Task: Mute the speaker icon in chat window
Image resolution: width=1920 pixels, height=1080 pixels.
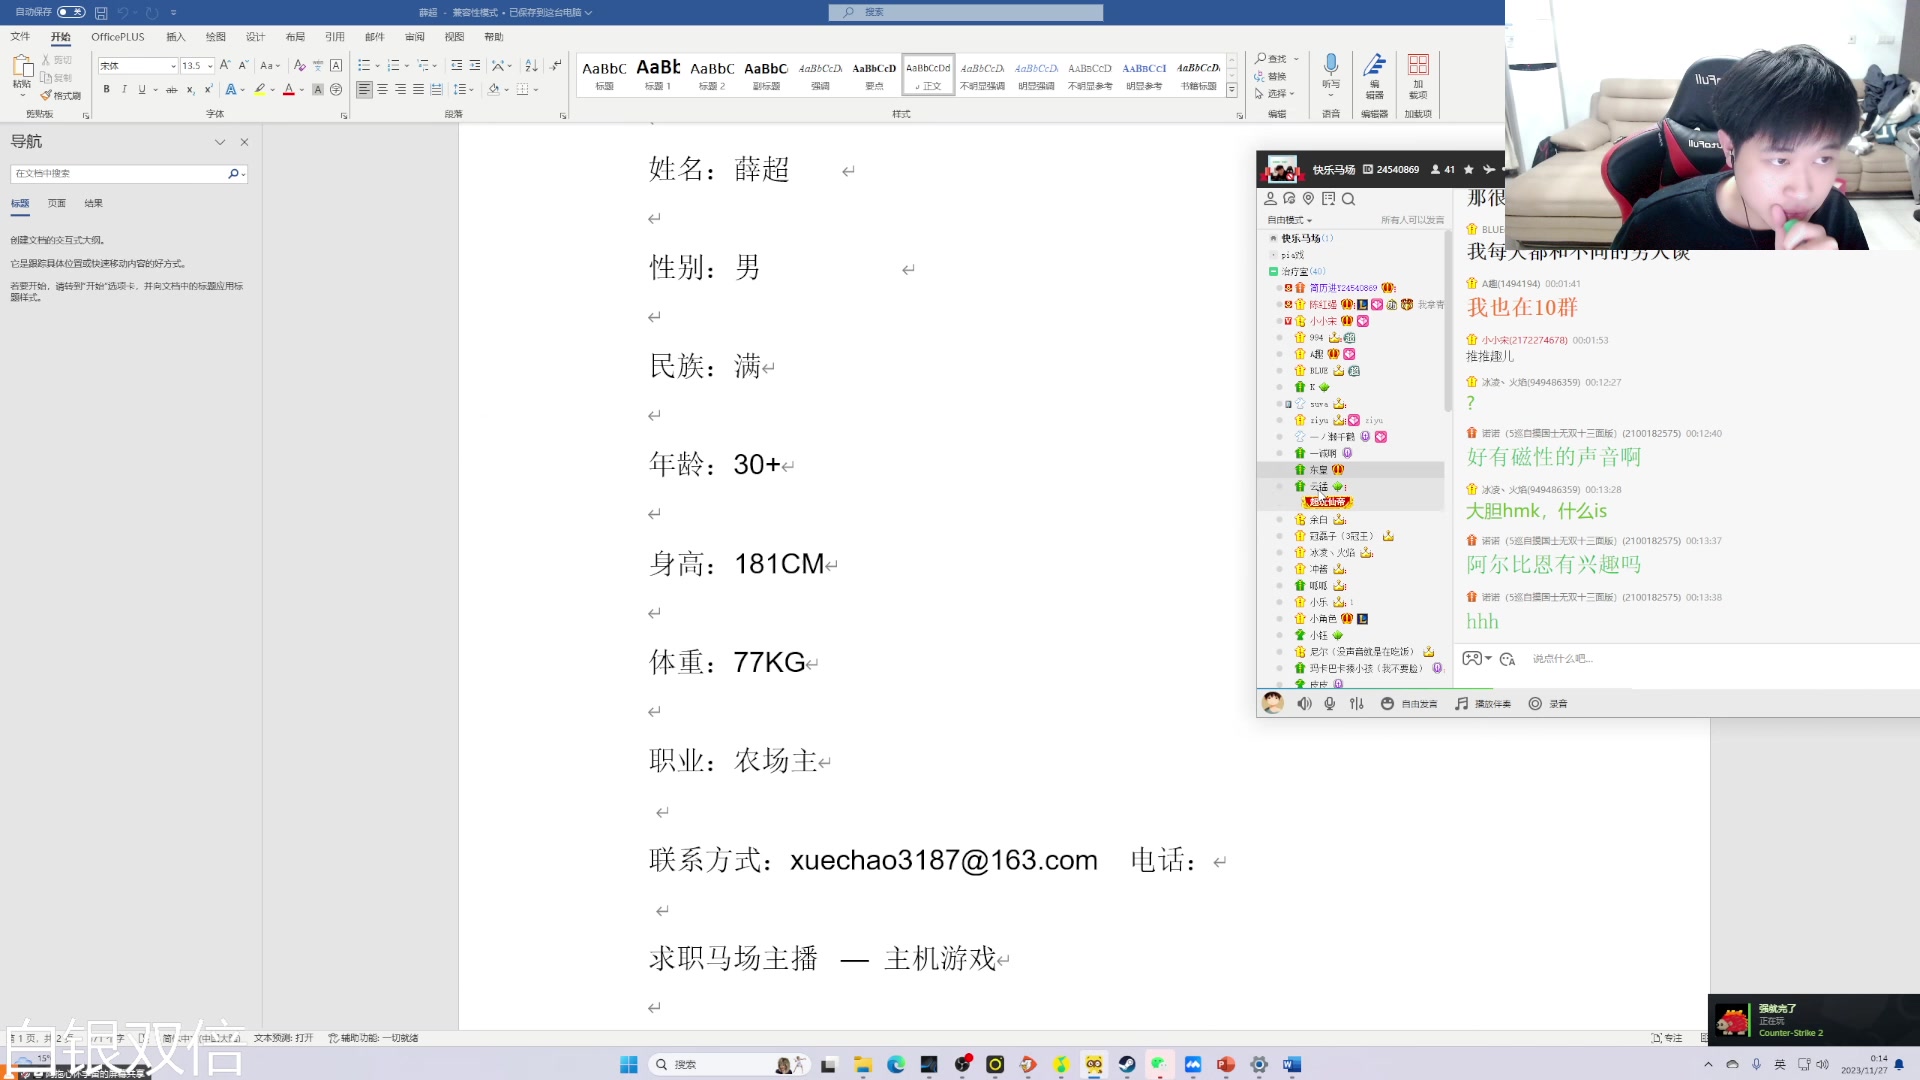Action: click(x=1304, y=704)
